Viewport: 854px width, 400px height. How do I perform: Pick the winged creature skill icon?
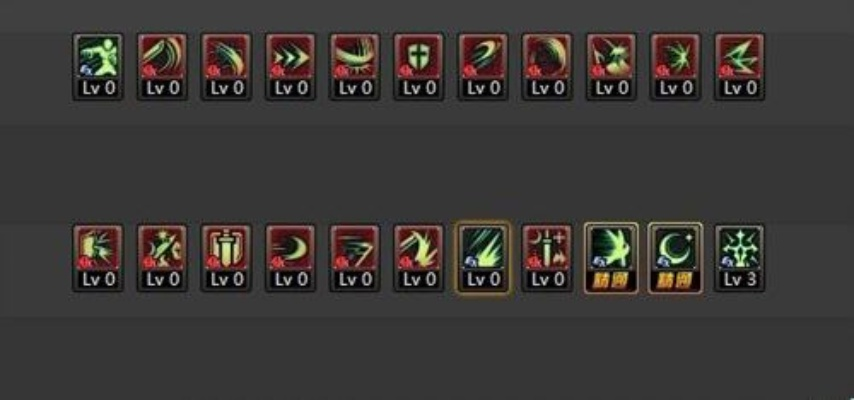611,66
